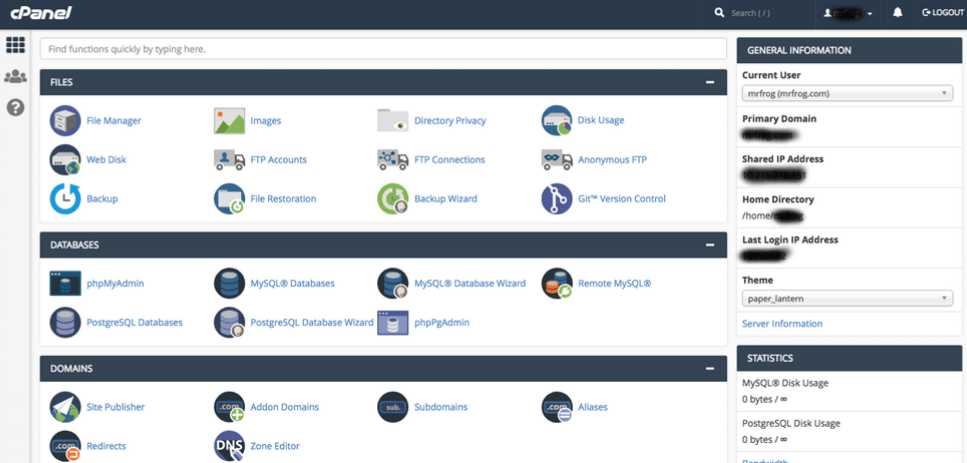Open the Theme dropdown paper_lantern
The width and height of the screenshot is (967, 463).
tap(847, 298)
